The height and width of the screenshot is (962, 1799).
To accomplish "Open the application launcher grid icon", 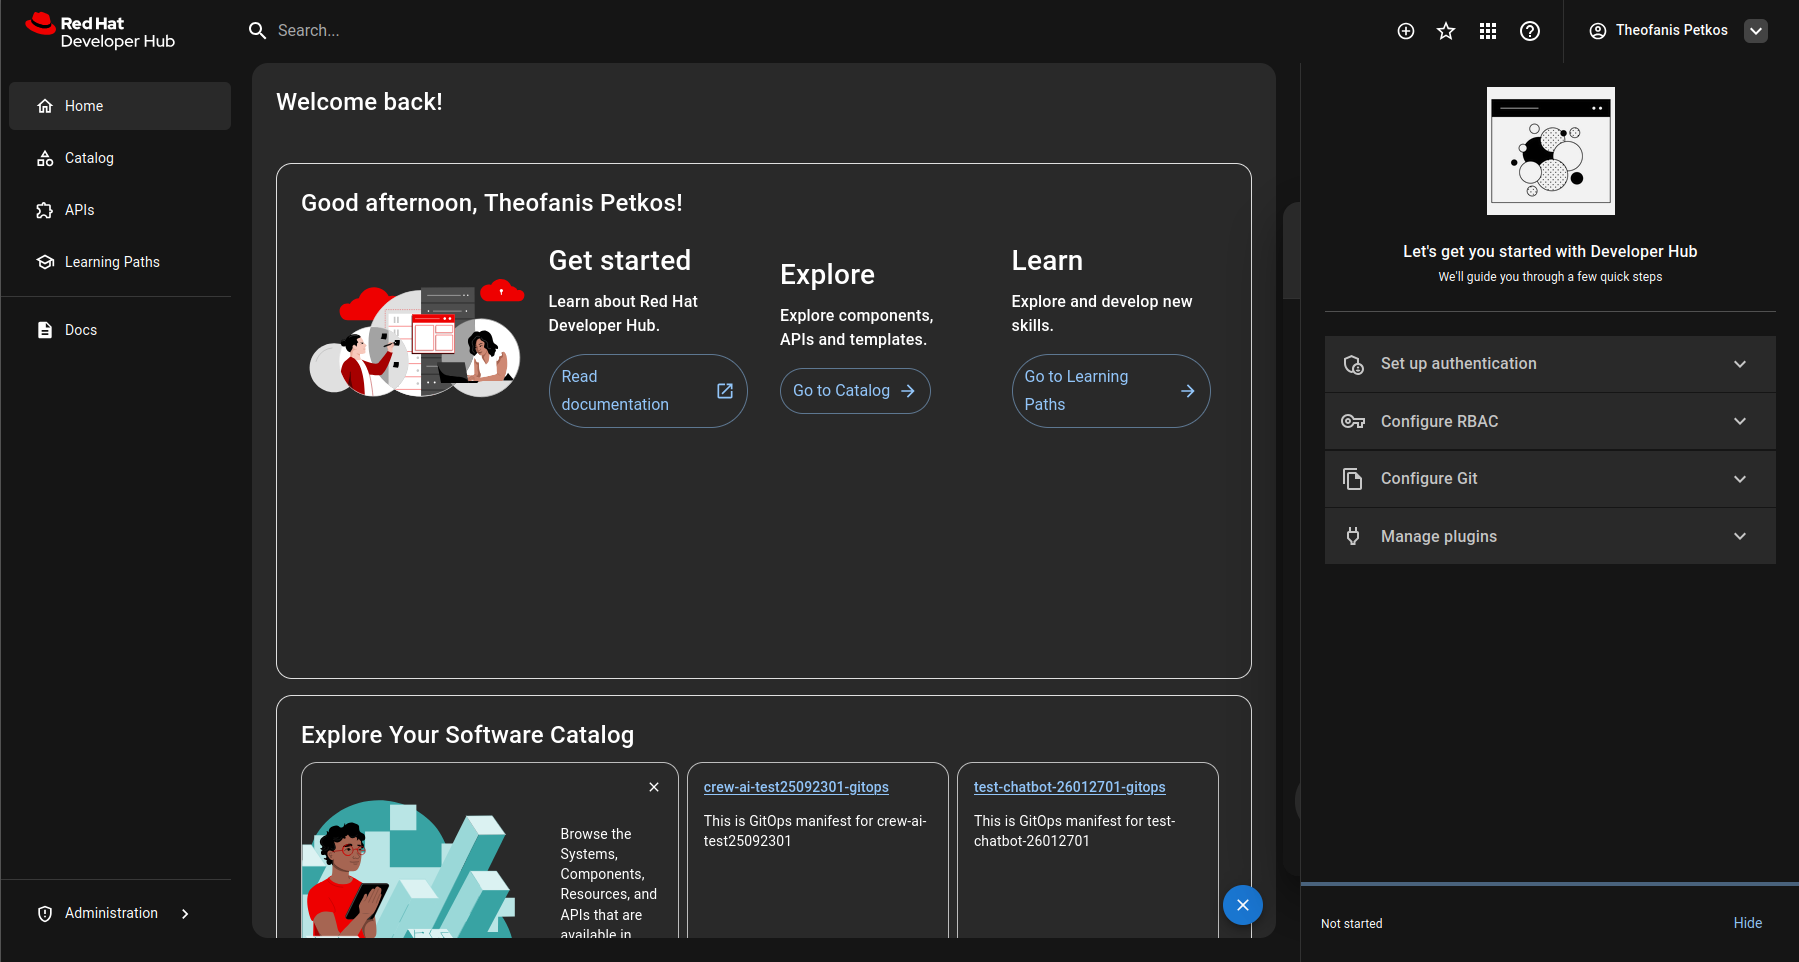I will 1488,31.
